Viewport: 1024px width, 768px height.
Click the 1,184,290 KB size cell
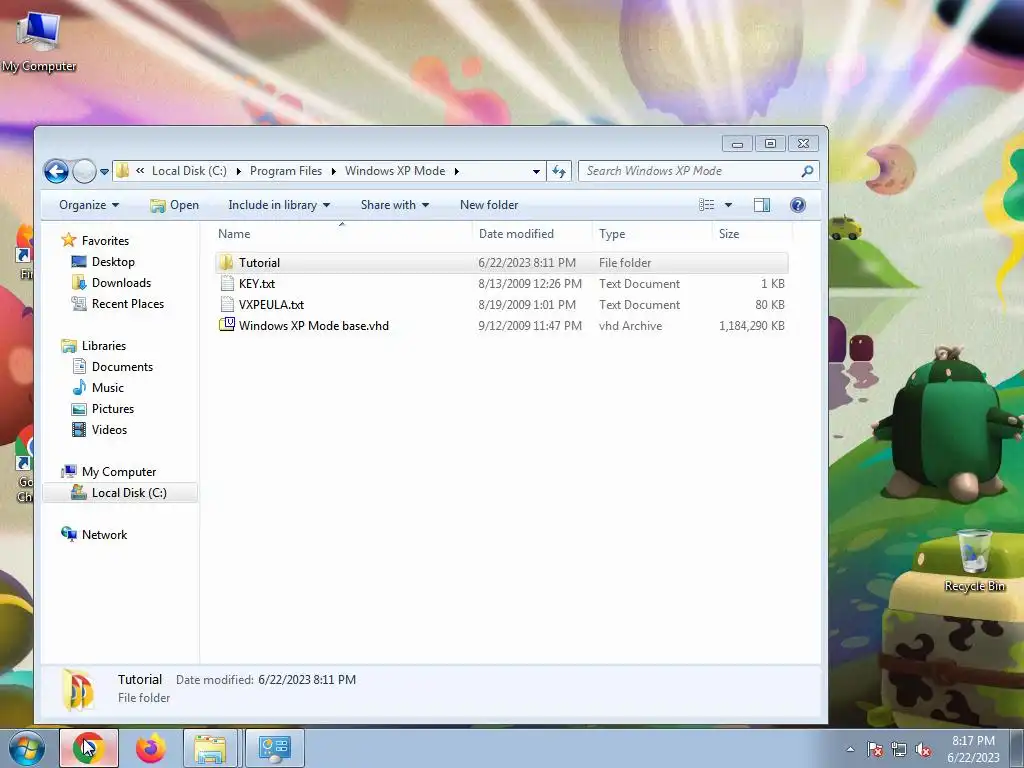click(x=752, y=325)
